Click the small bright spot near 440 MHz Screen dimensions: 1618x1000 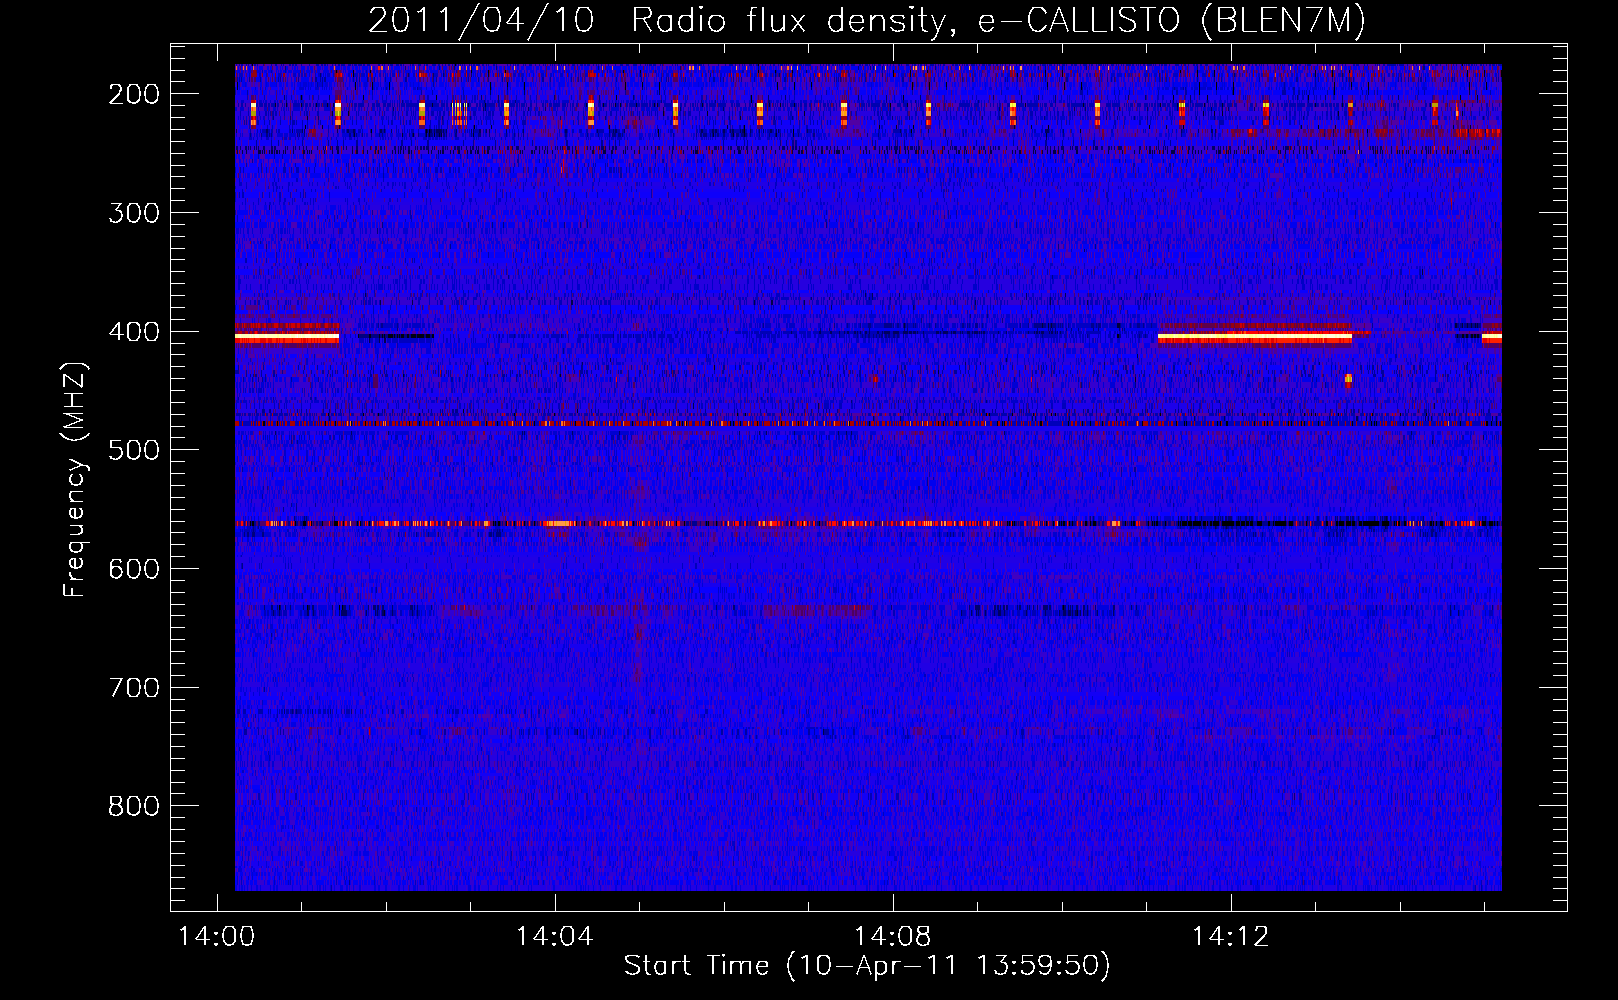coord(1348,379)
